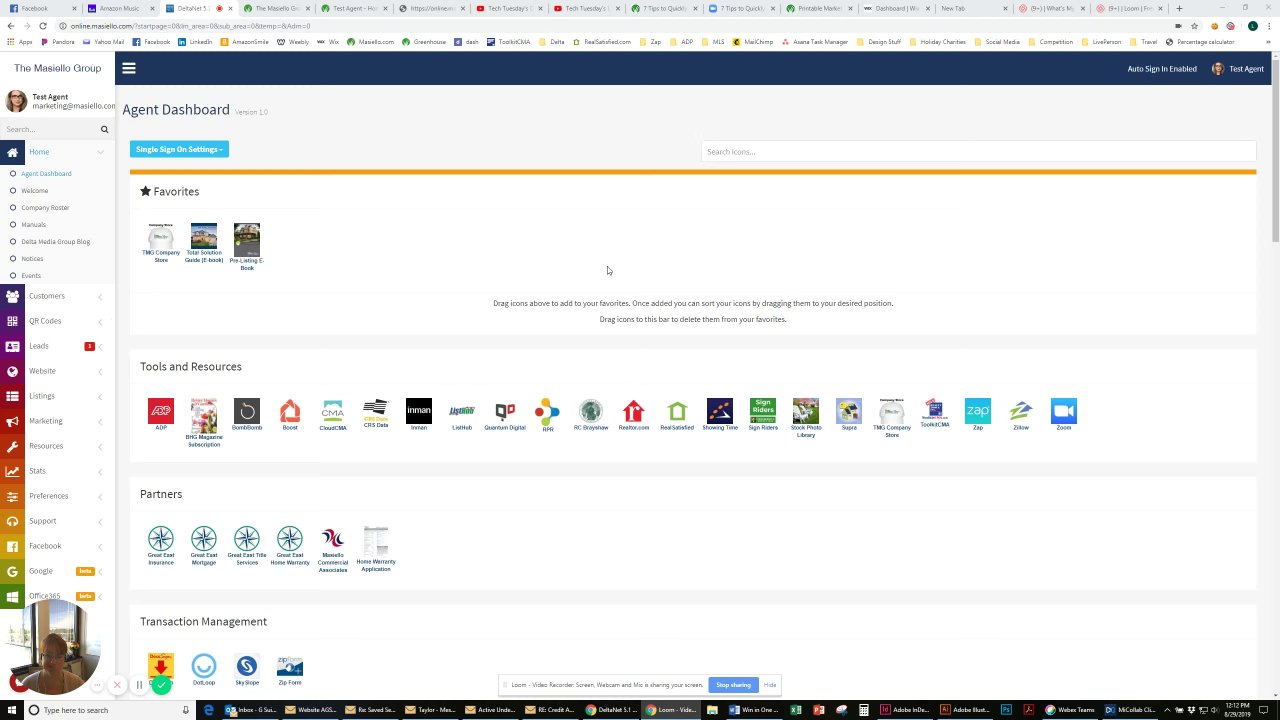Click Auto Sign In Enabled link
The image size is (1280, 720).
[x=1162, y=69]
